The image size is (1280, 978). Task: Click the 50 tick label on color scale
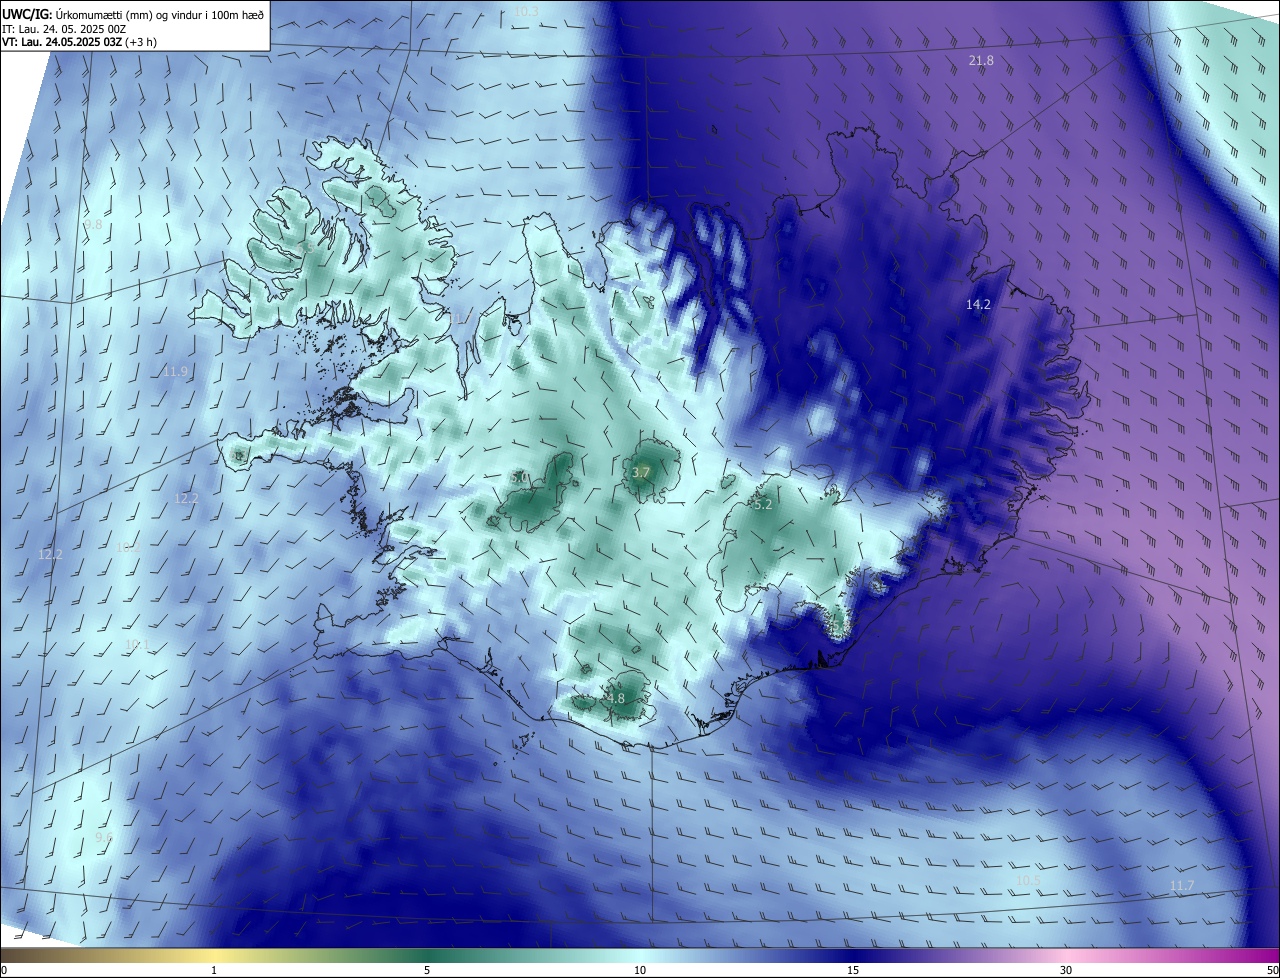tap(1272, 971)
